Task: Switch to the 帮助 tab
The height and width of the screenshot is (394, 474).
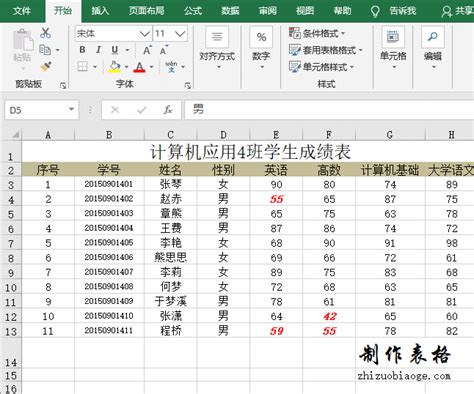Action: tap(342, 11)
